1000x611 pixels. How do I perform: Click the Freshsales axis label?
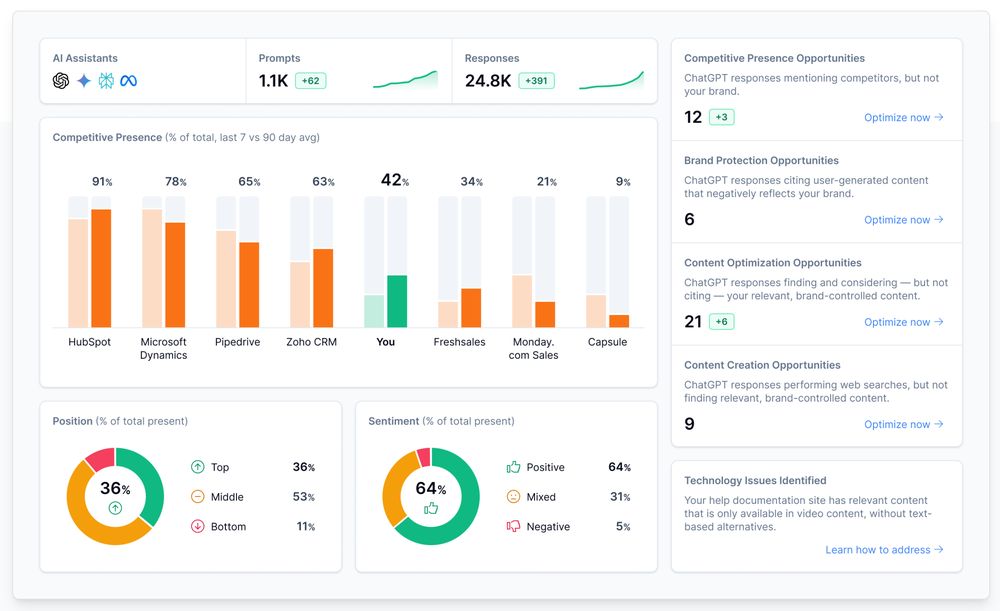click(x=459, y=342)
